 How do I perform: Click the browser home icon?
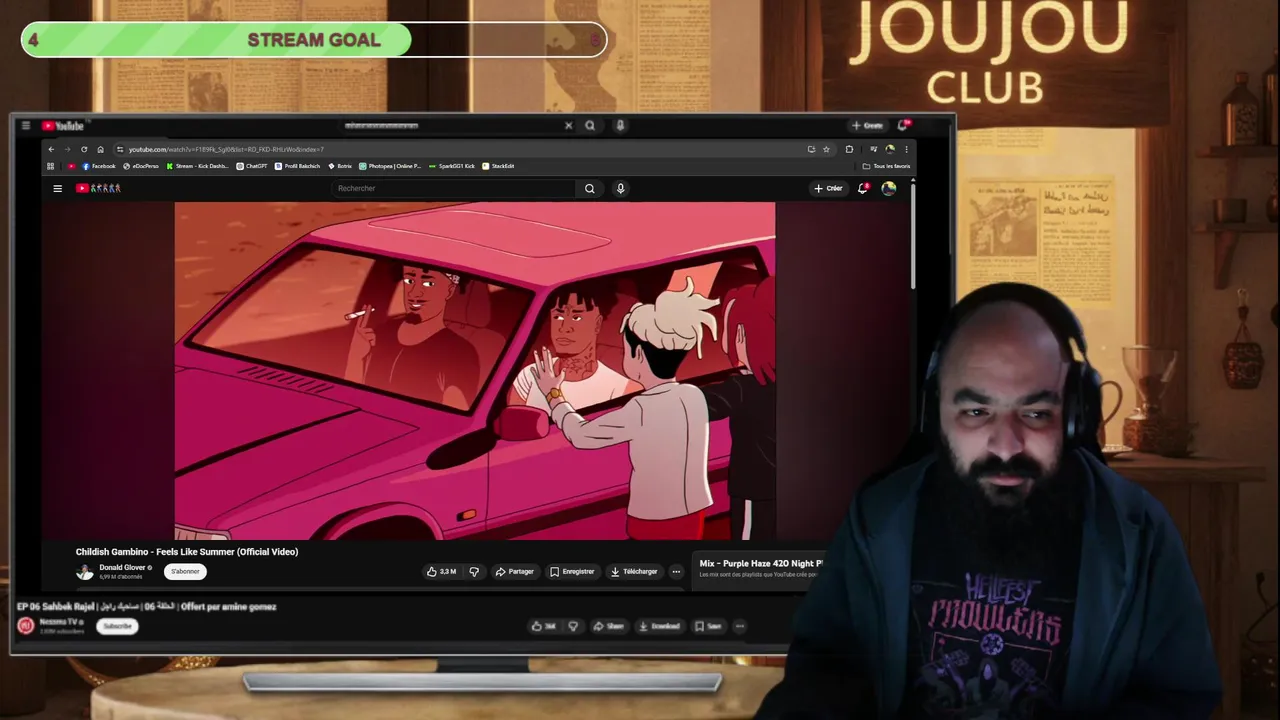pos(100,149)
